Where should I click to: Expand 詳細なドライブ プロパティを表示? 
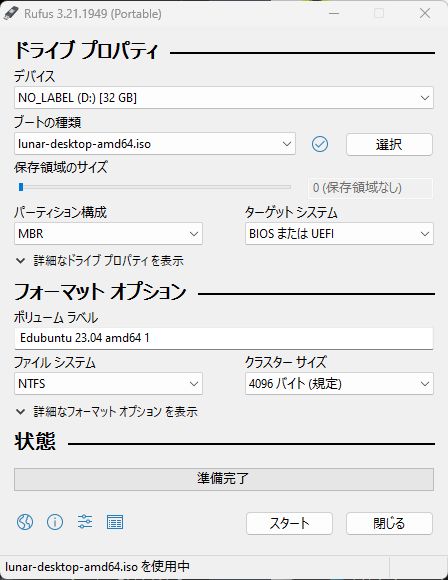100,261
